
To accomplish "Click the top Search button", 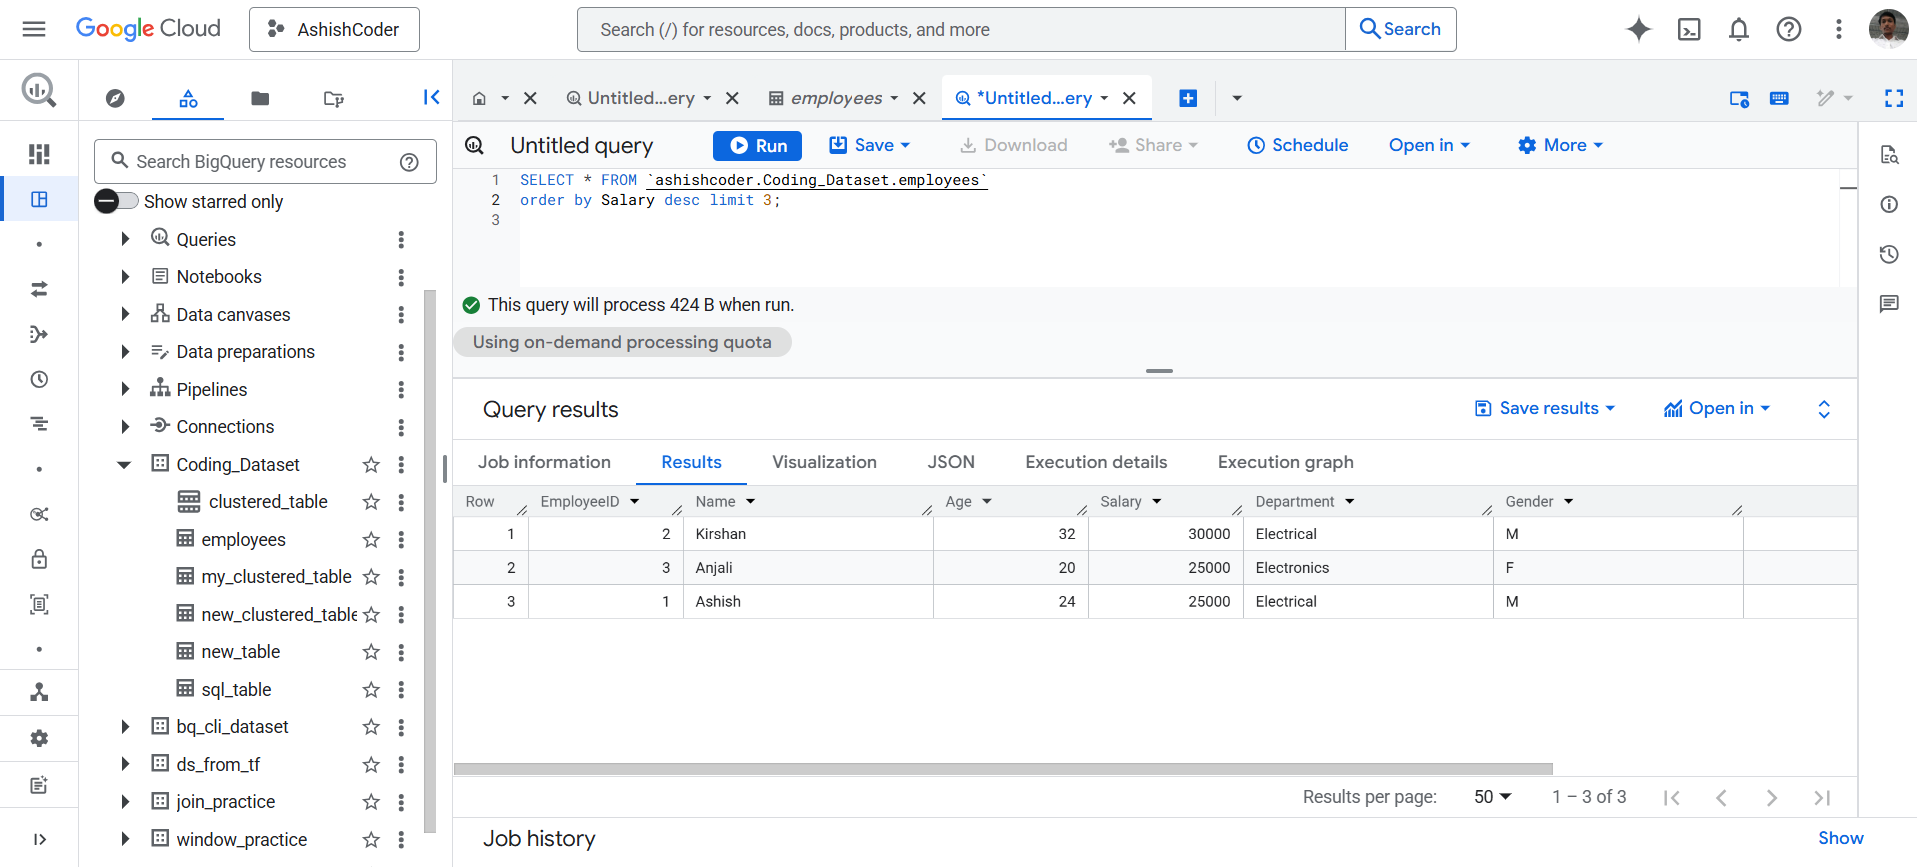I will (1400, 29).
